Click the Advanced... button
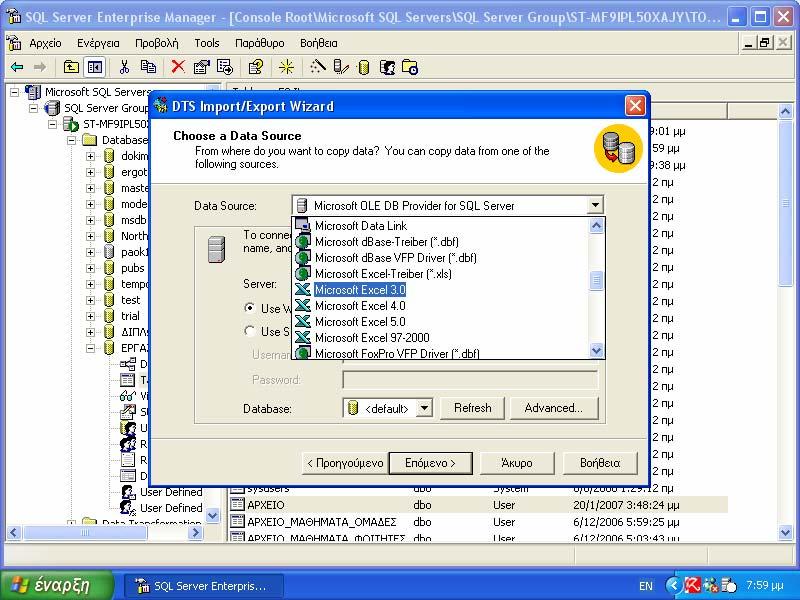 coord(554,408)
